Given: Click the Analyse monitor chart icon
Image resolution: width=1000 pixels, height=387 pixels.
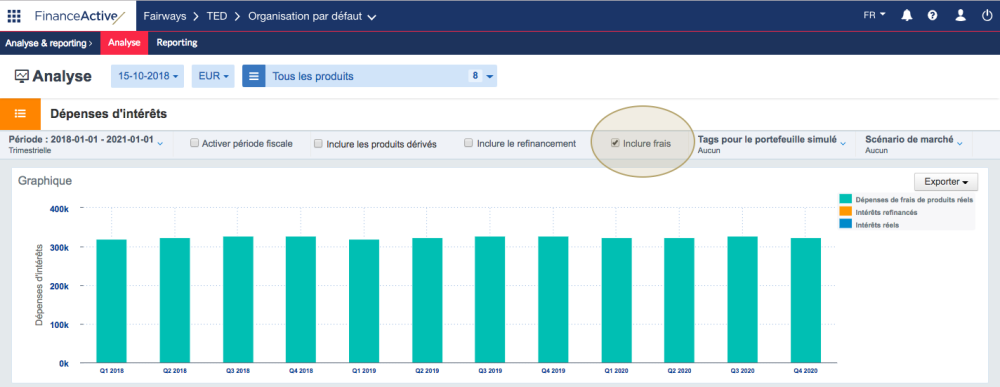Looking at the screenshot, I should click(x=22, y=77).
